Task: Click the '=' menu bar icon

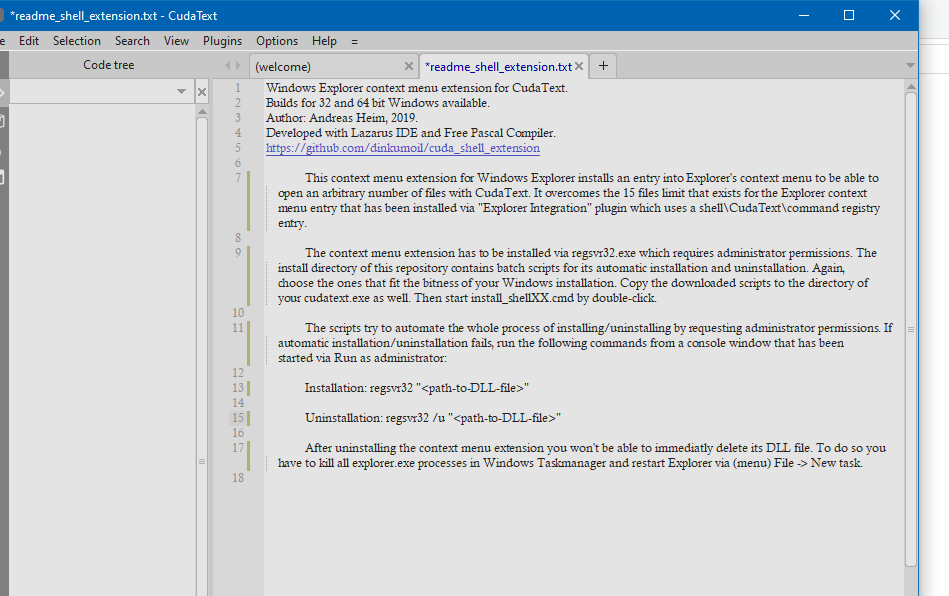Action: tap(354, 41)
